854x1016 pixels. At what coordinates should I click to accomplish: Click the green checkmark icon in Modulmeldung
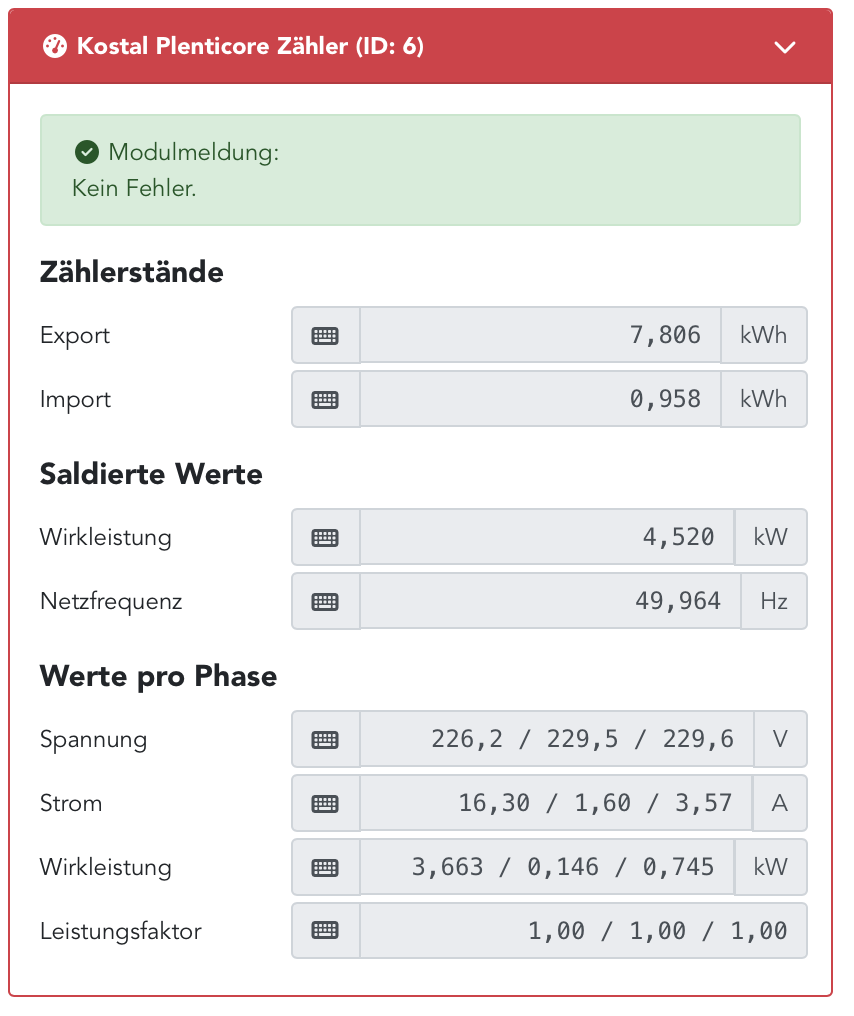(x=86, y=152)
